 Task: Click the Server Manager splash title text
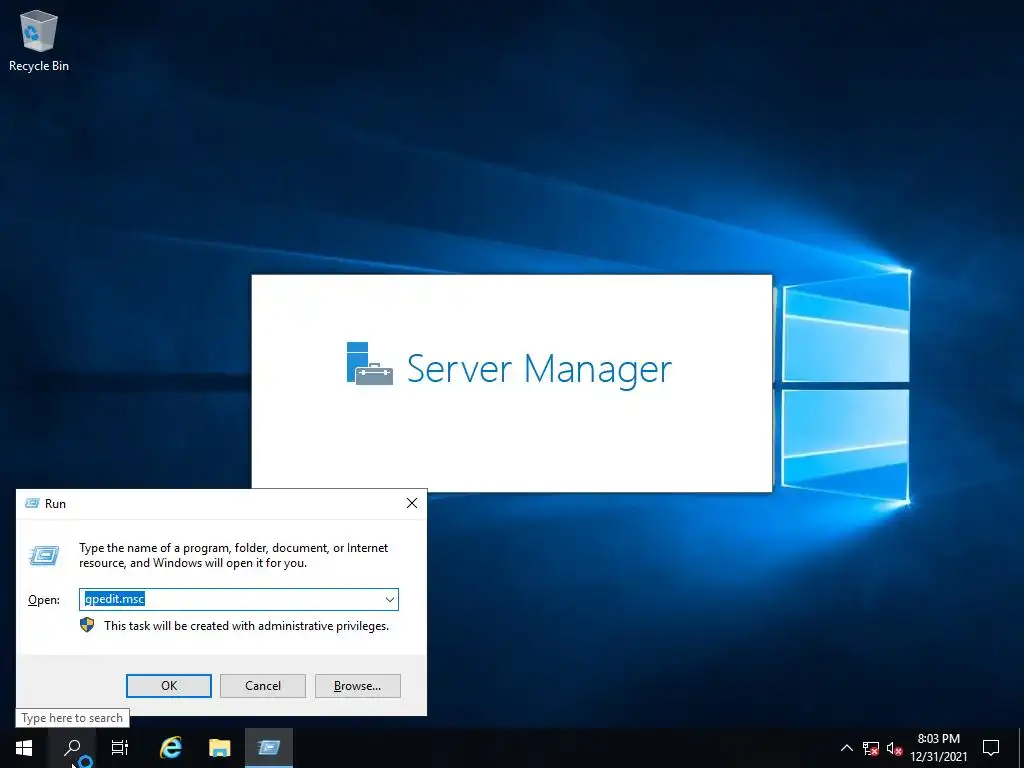pyautogui.click(x=539, y=369)
